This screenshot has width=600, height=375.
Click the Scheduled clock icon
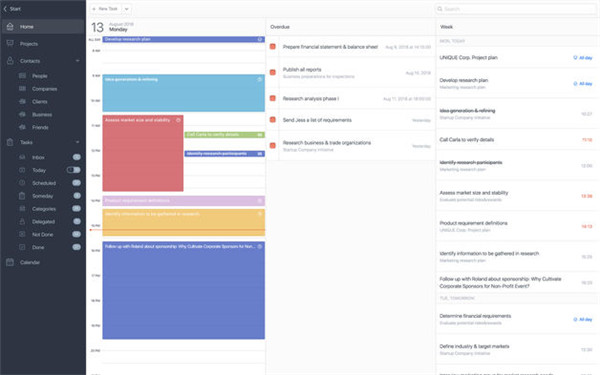tap(22, 183)
